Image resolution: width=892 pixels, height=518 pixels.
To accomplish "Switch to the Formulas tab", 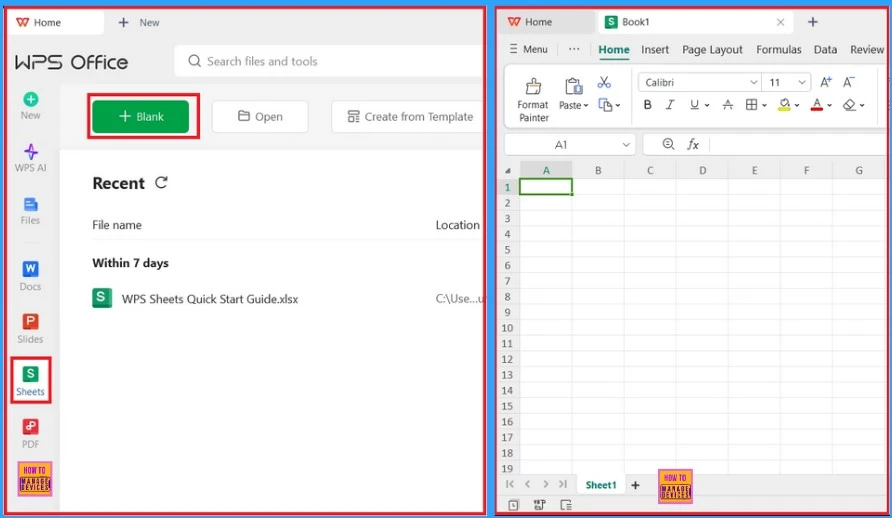I will tap(778, 49).
